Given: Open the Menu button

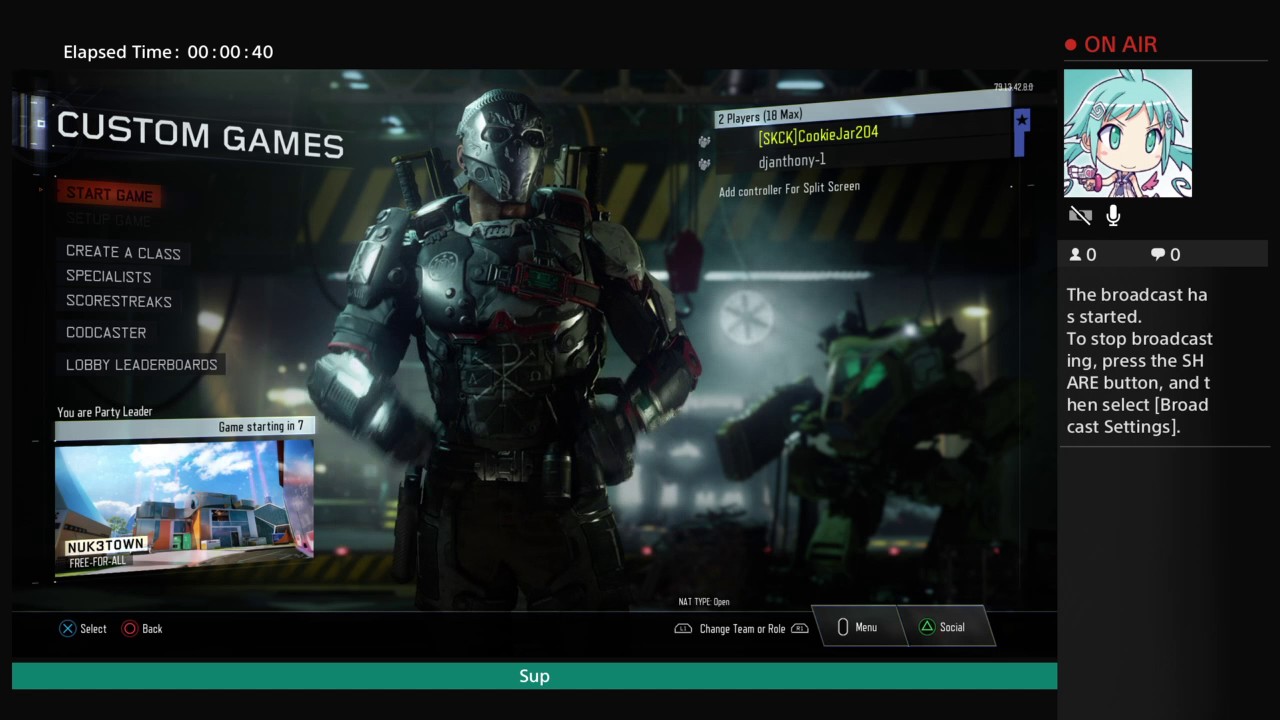Looking at the screenshot, I should click(x=857, y=627).
